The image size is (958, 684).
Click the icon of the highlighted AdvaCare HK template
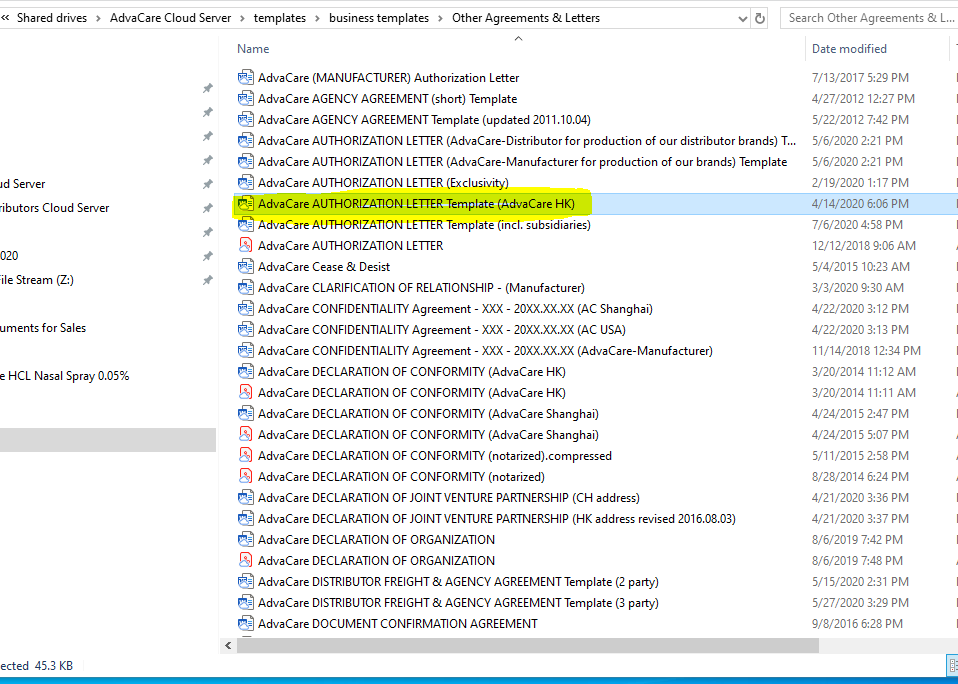coord(245,203)
